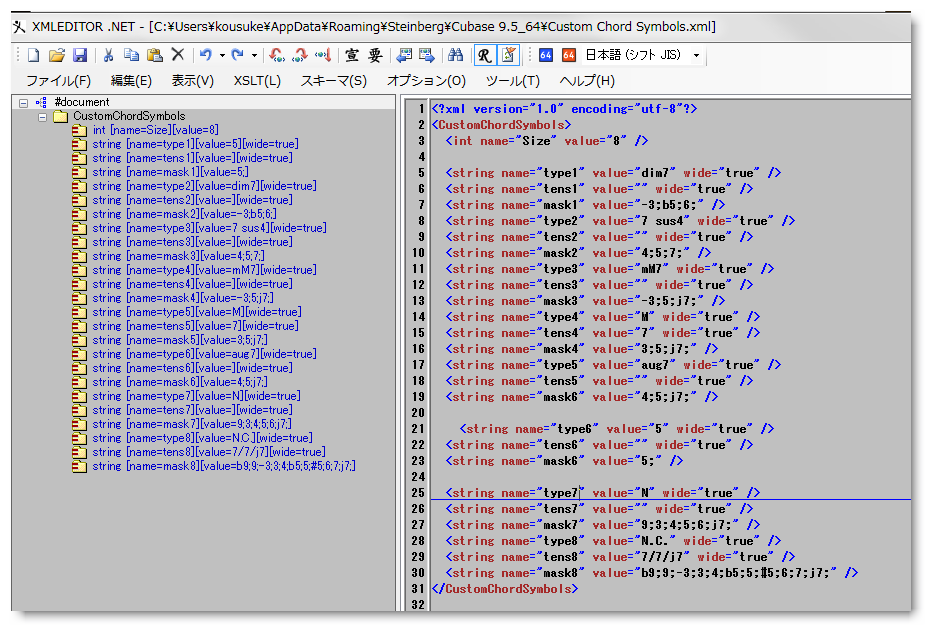
Task: Click the closing </CustomChordSymbols> tag in the editor
Action: pos(505,589)
